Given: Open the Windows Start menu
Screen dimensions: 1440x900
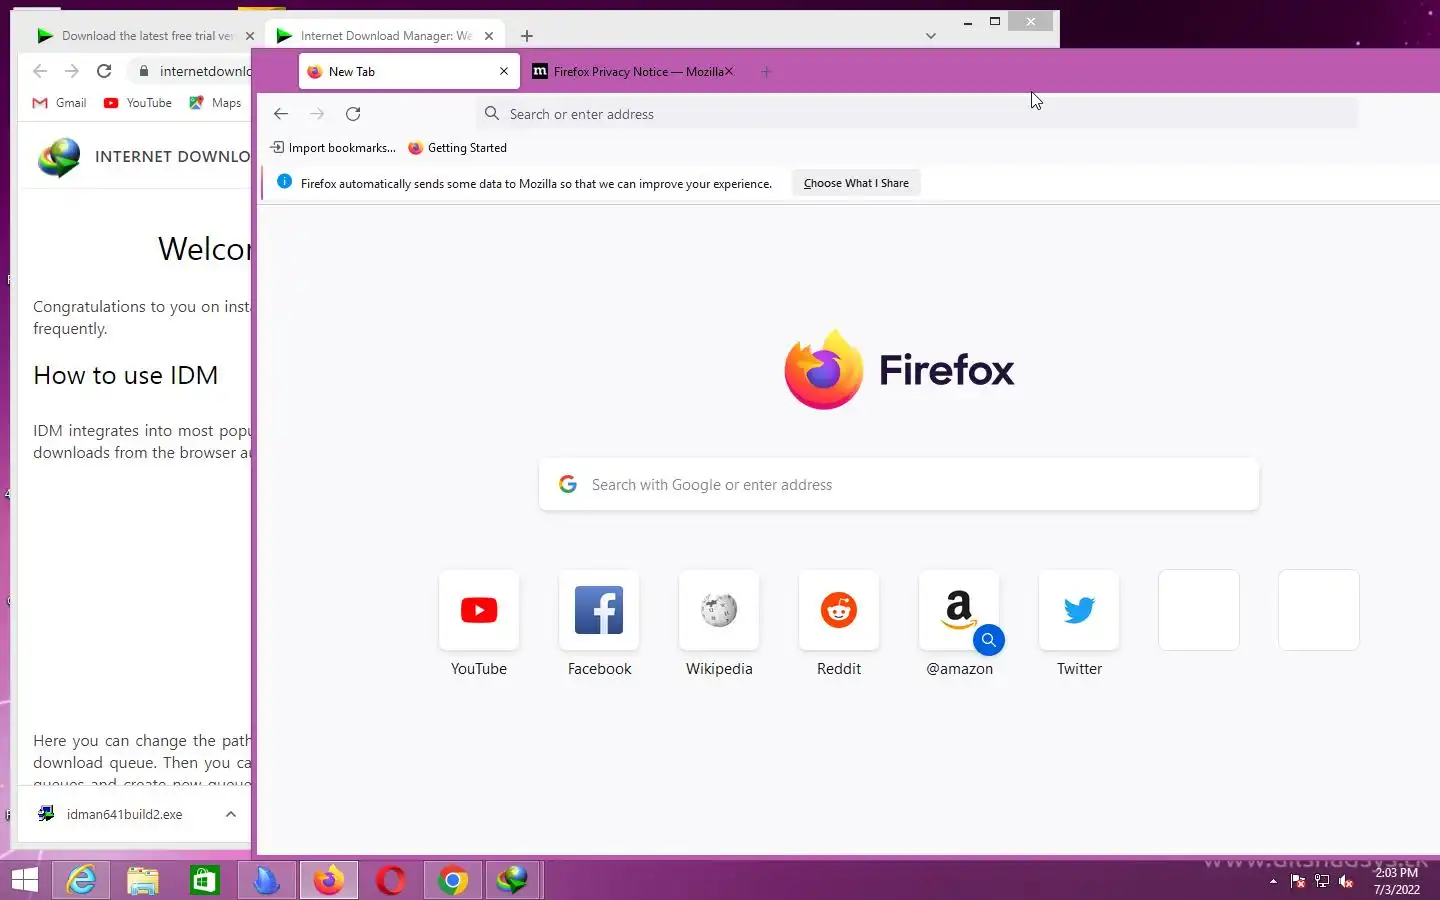Looking at the screenshot, I should 25,881.
